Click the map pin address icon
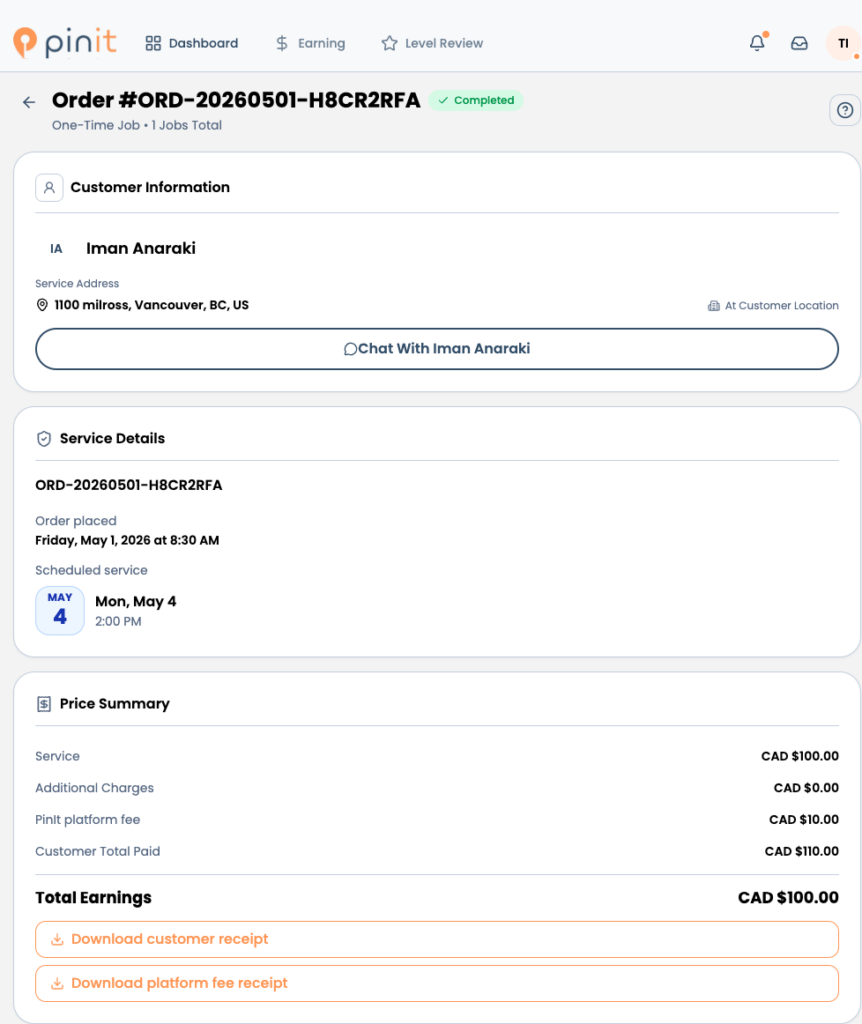The width and height of the screenshot is (862, 1024). click(x=42, y=305)
